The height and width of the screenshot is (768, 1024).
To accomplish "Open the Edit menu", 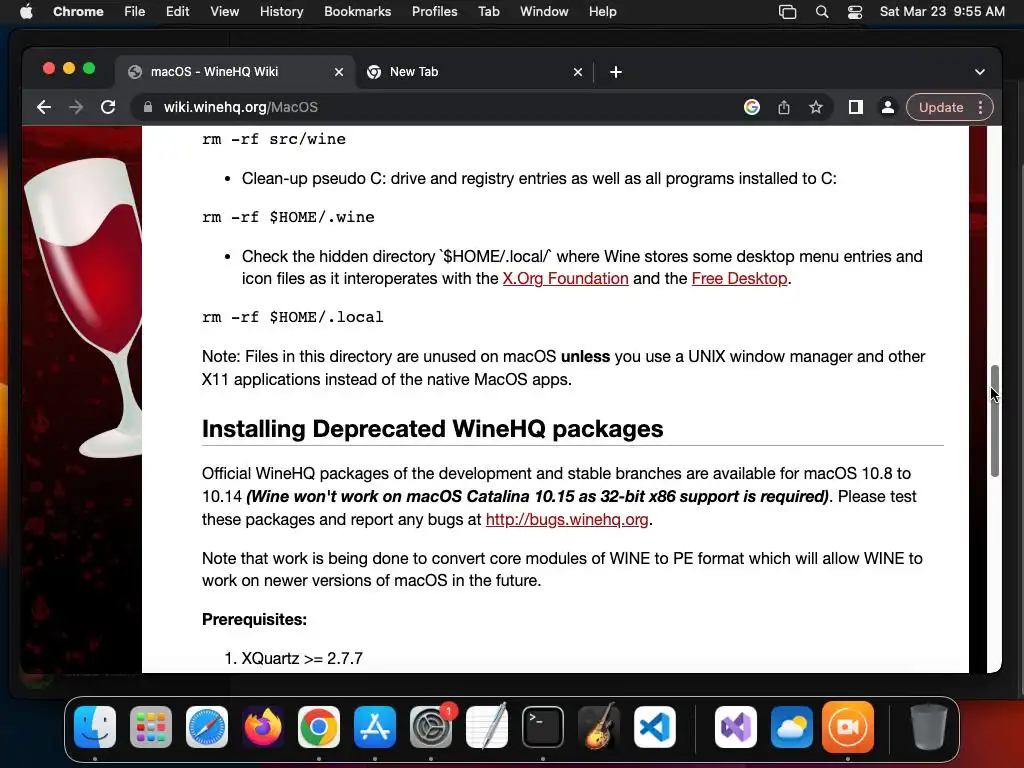I will pyautogui.click(x=177, y=12).
